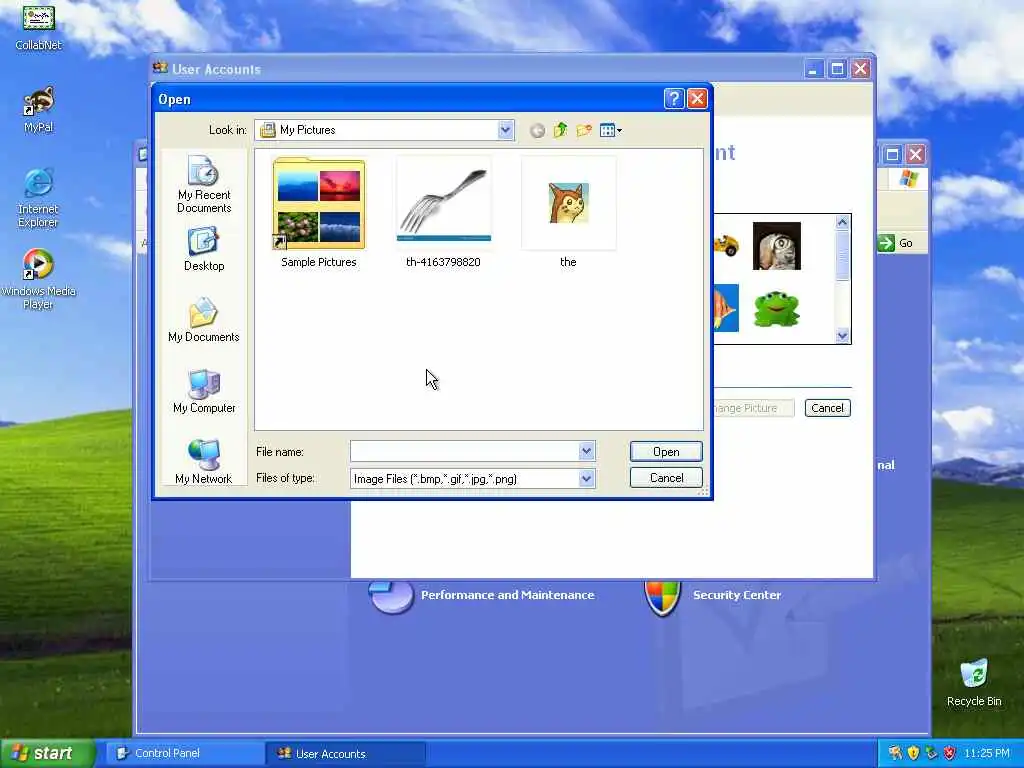Select the fork image th-4163798820
Viewport: 1024px width, 768px height.
[x=443, y=213]
